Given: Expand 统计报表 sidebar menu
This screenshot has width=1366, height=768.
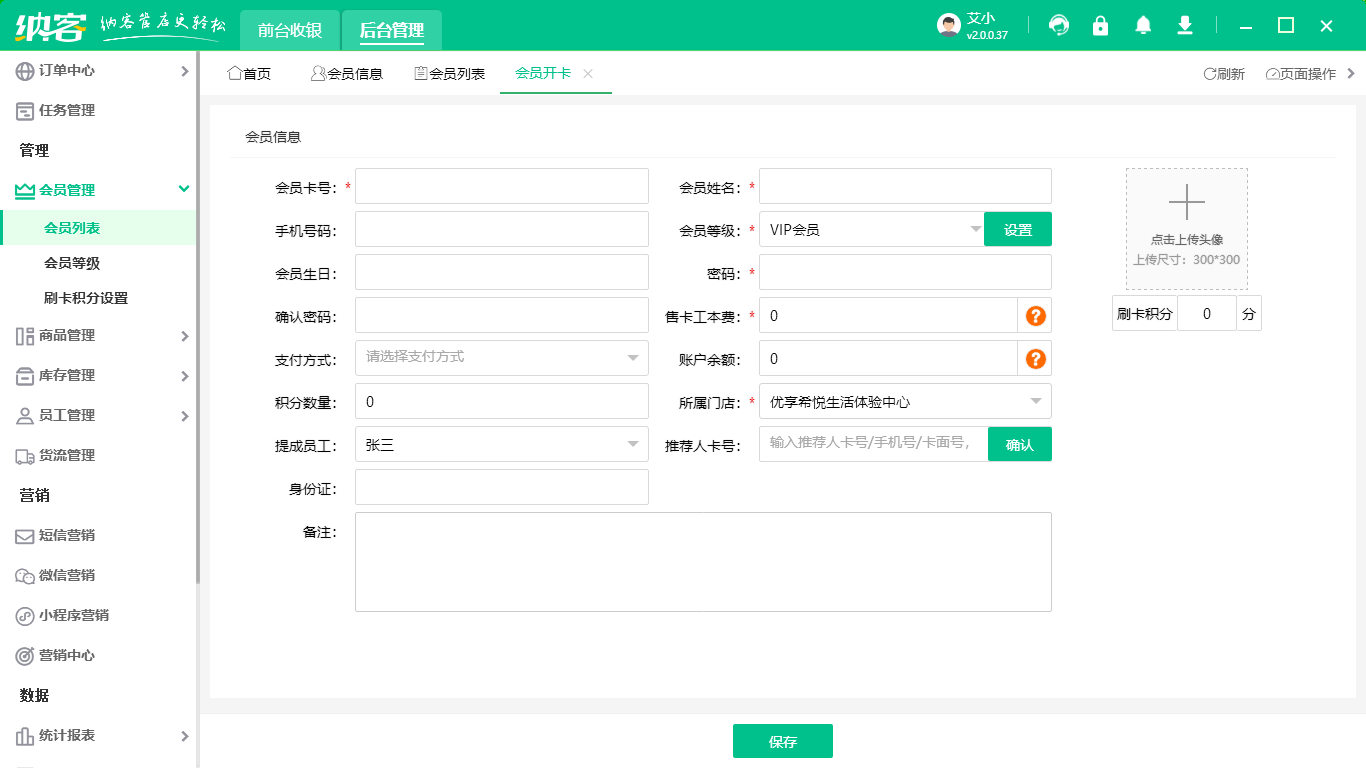Looking at the screenshot, I should point(98,736).
